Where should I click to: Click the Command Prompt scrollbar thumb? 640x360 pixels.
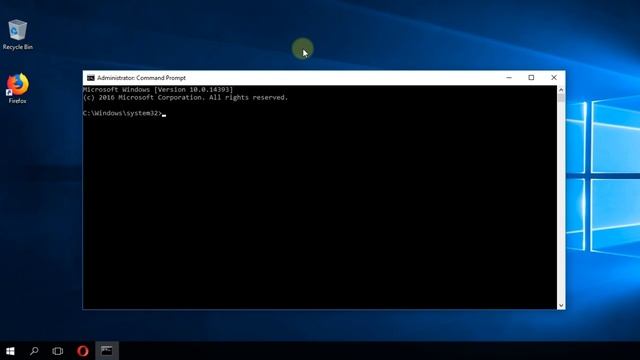click(x=561, y=98)
